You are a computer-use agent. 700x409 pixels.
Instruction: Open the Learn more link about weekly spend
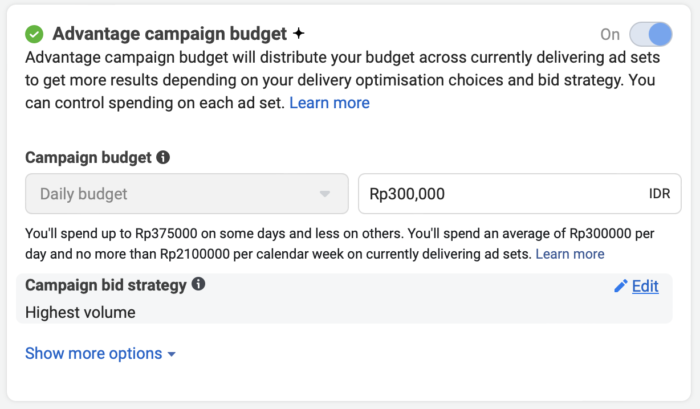[x=570, y=254]
